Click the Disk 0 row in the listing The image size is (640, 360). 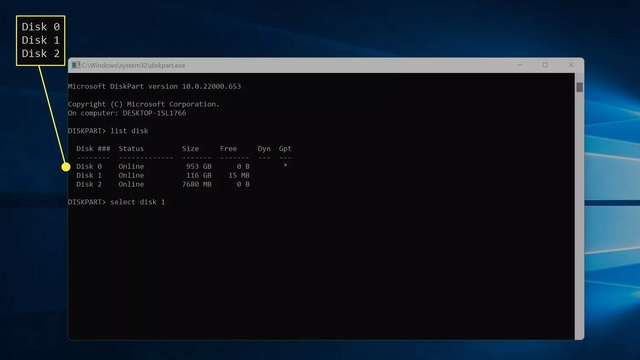pos(184,166)
